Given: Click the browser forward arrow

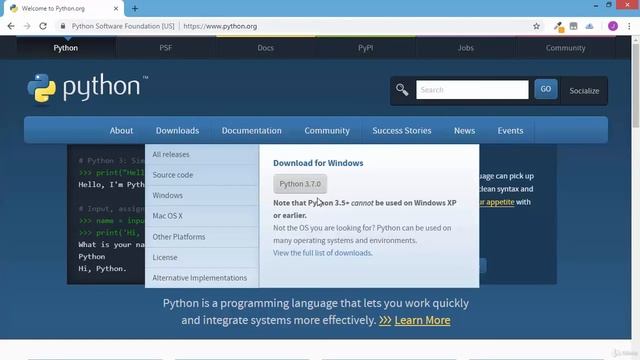Looking at the screenshot, I should pos(27,26).
